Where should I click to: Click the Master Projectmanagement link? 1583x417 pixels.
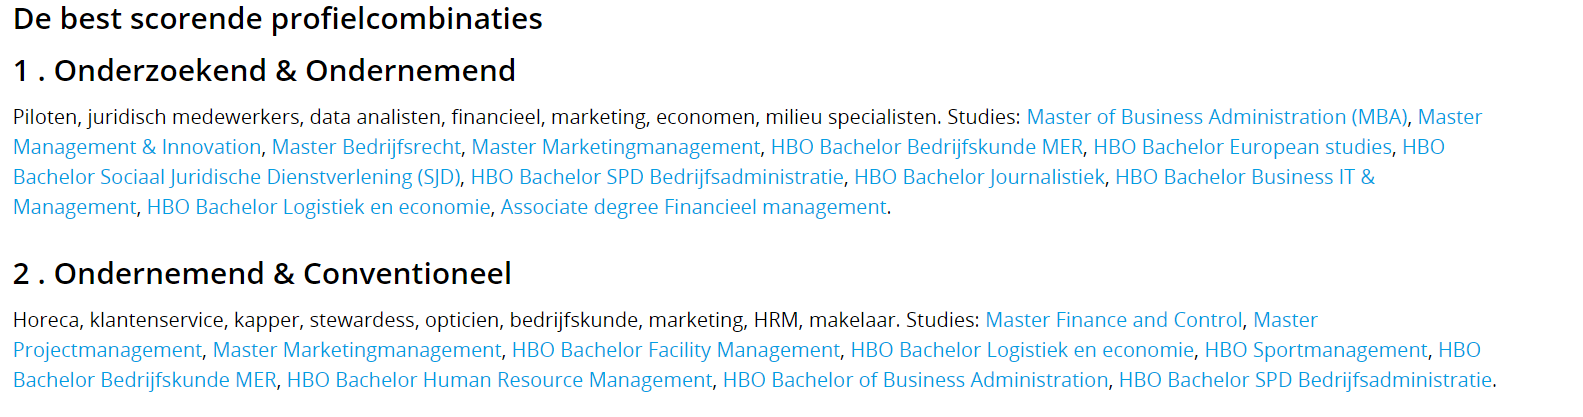[x=107, y=350]
